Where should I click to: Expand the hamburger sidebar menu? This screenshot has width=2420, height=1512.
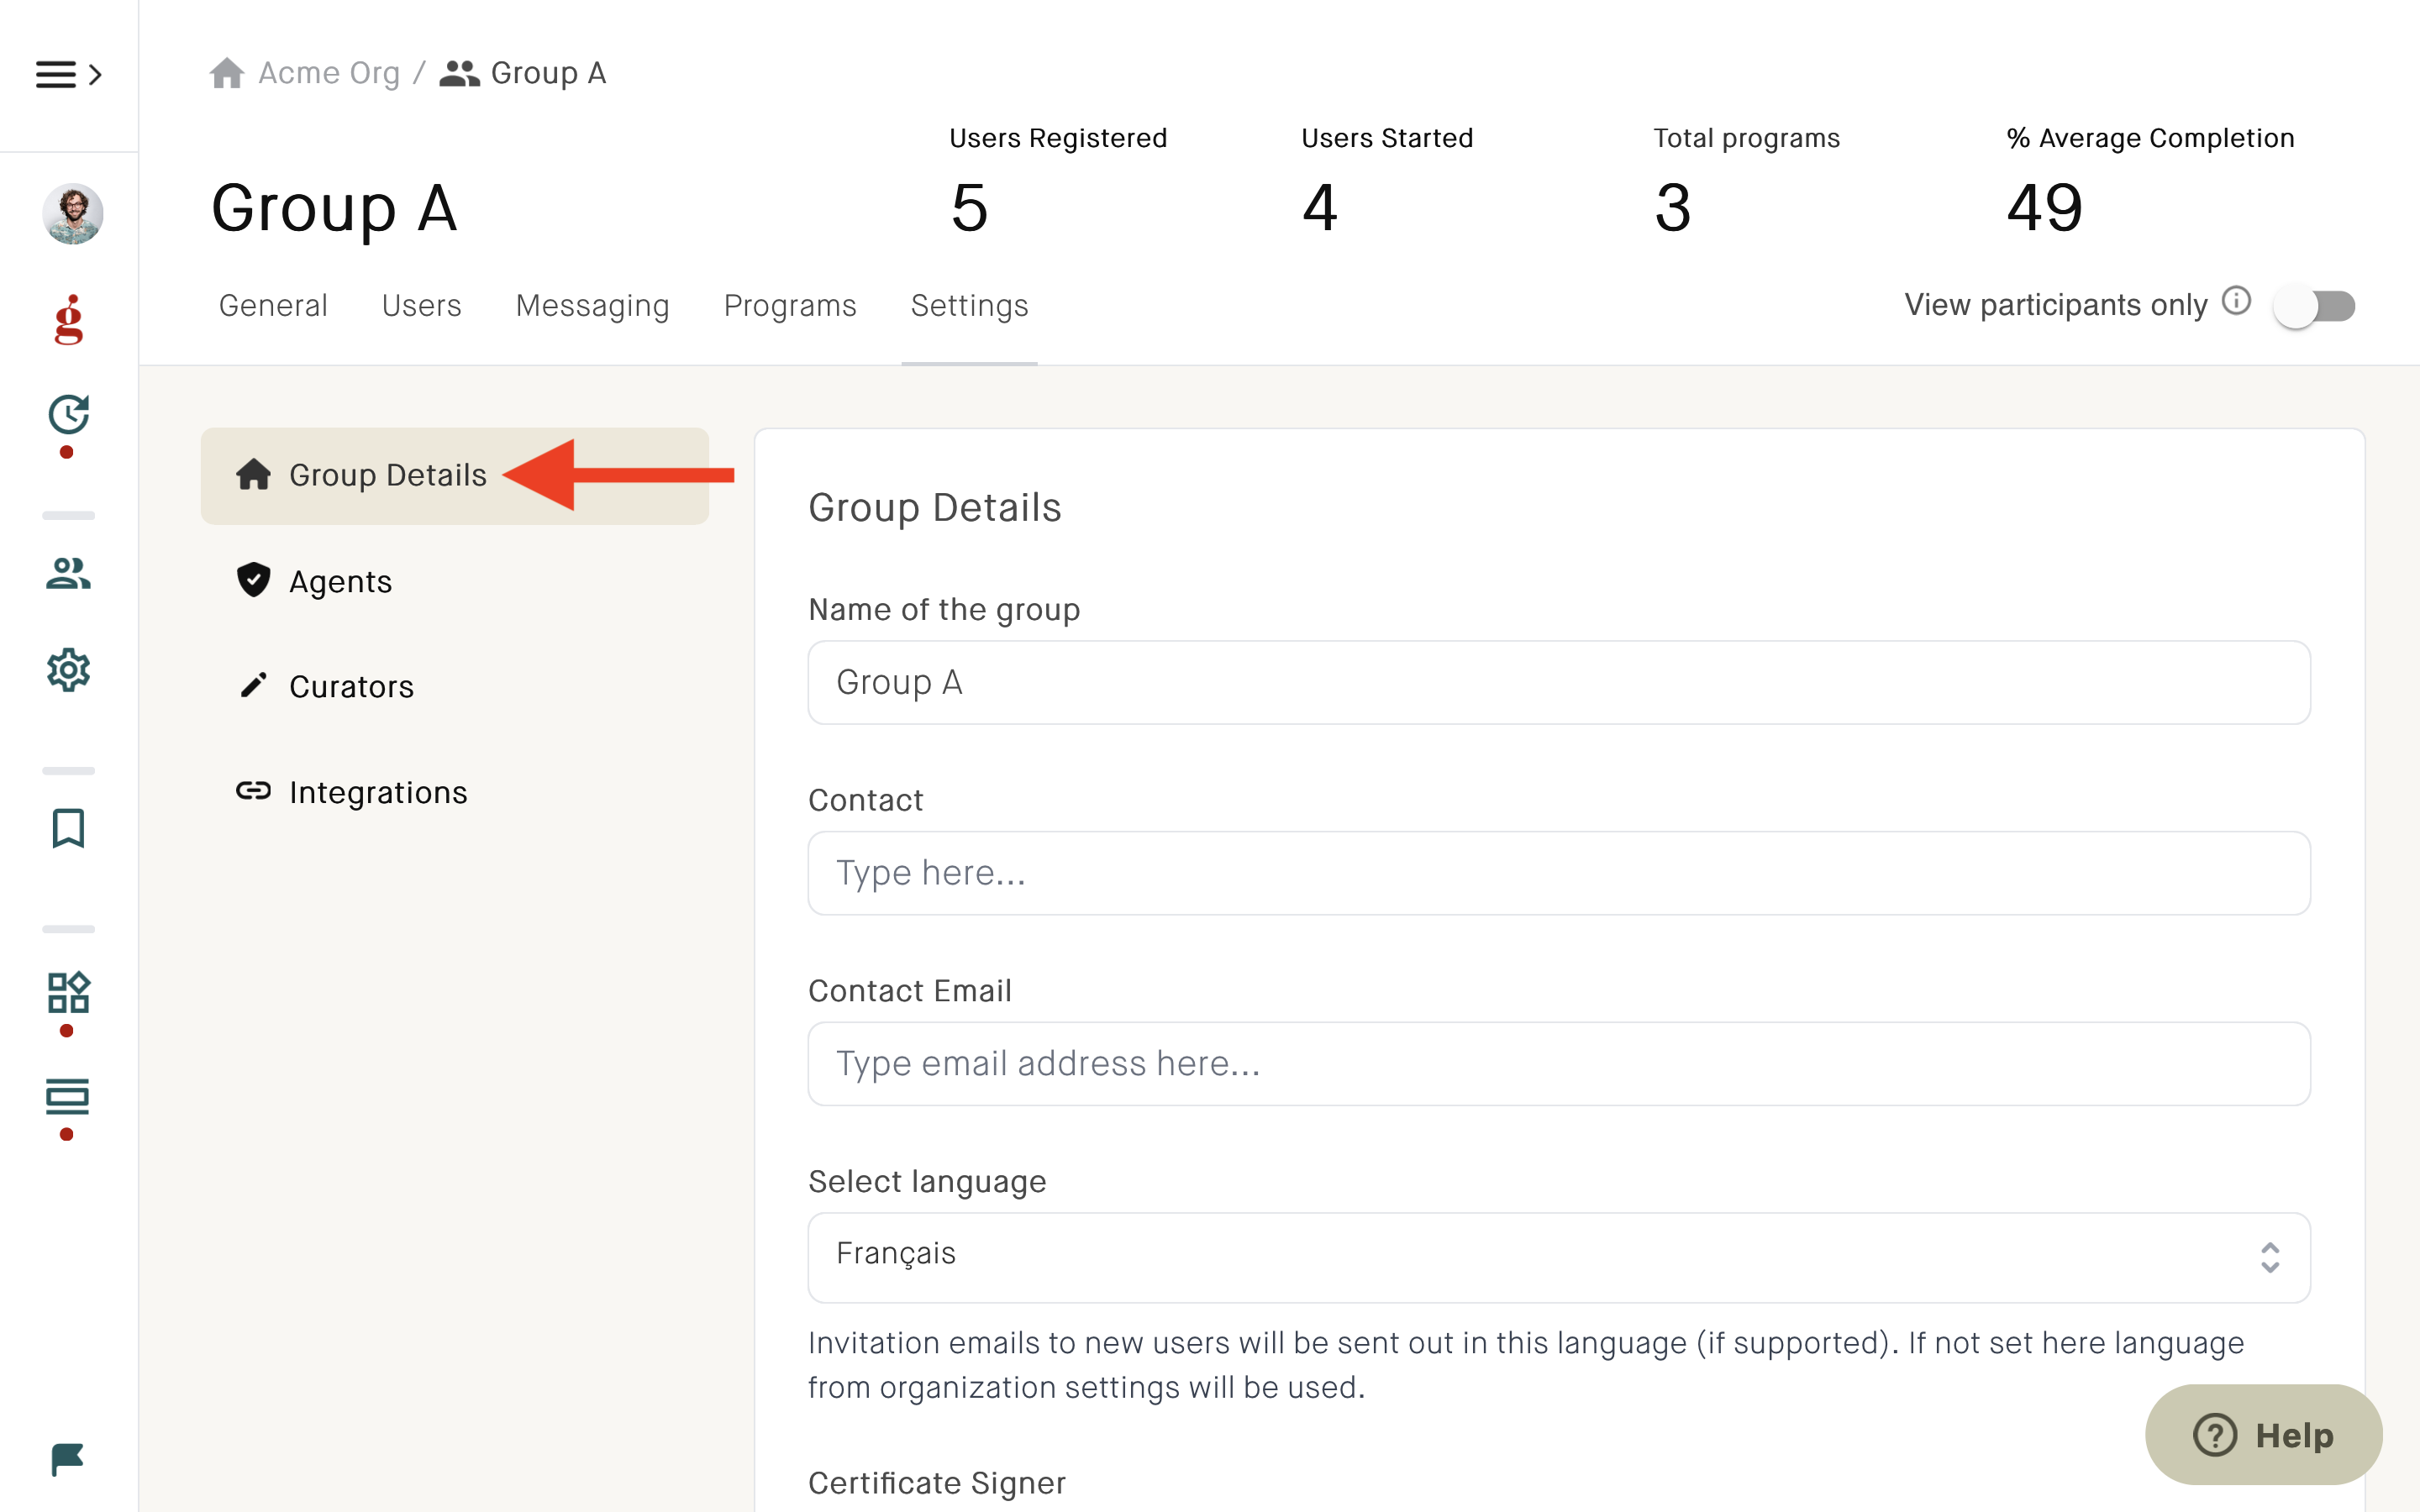point(68,74)
